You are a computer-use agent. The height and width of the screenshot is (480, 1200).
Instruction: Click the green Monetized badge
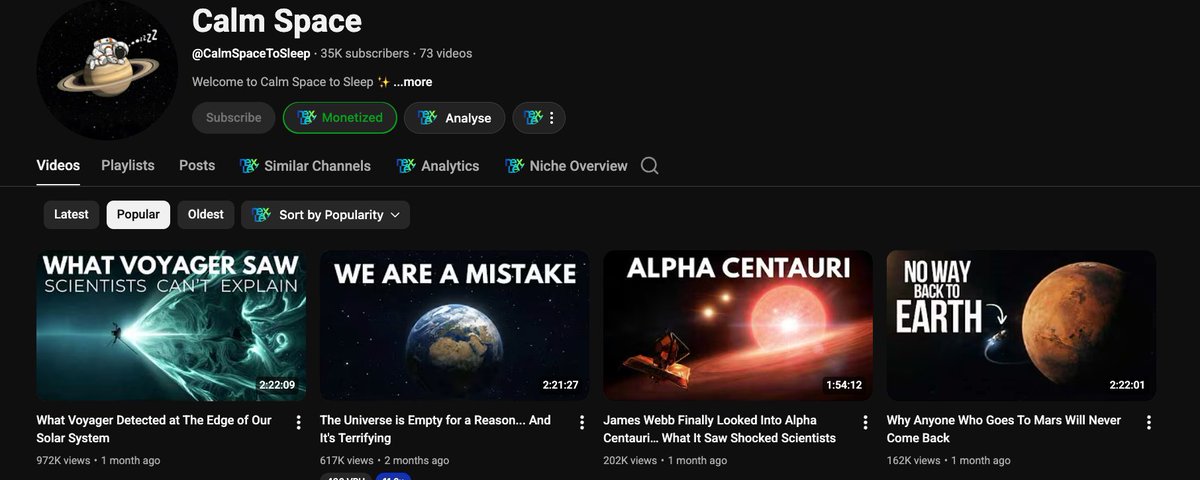pyautogui.click(x=340, y=118)
